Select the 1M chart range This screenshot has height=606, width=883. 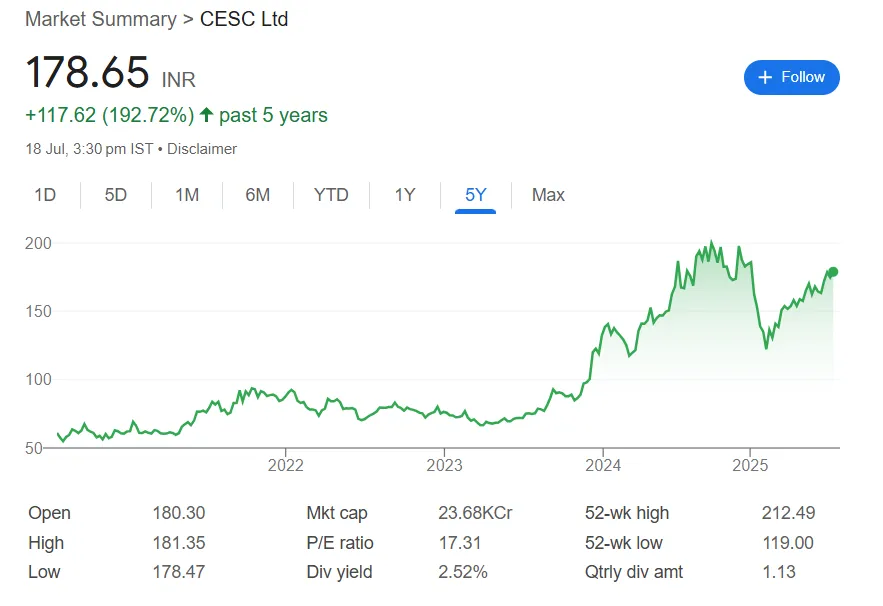click(187, 195)
